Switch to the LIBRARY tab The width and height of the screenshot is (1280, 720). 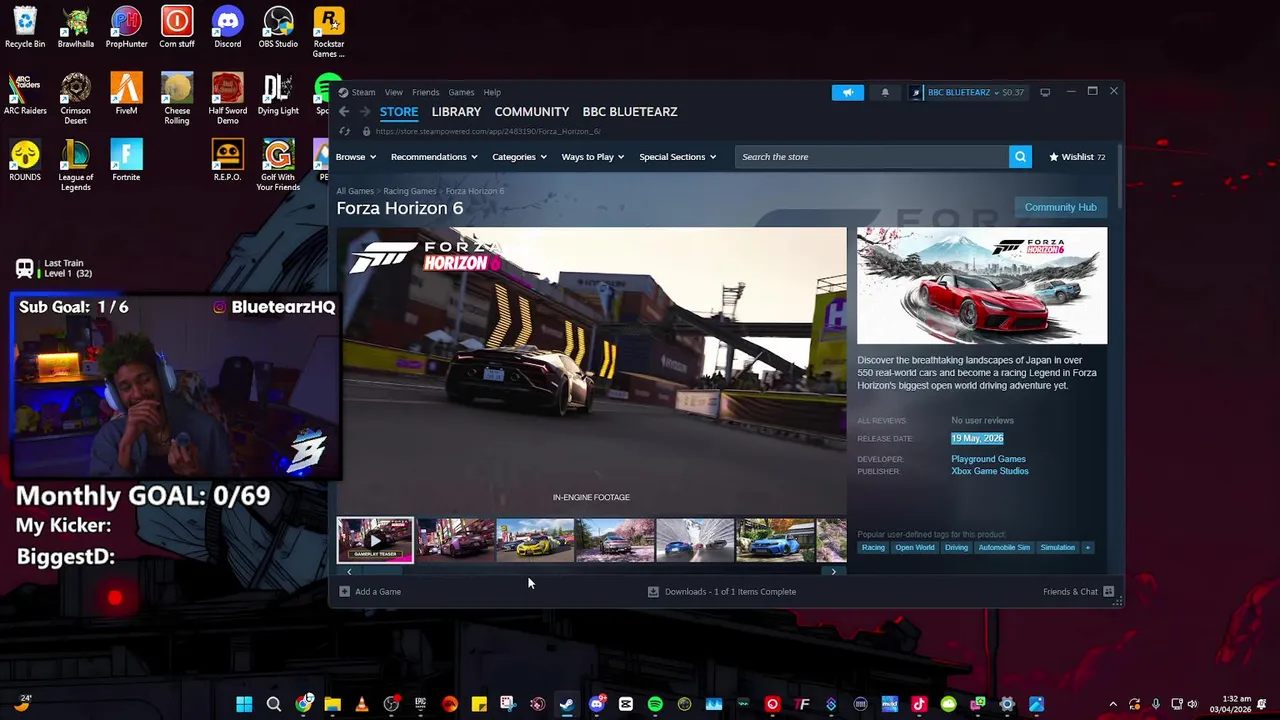click(456, 112)
